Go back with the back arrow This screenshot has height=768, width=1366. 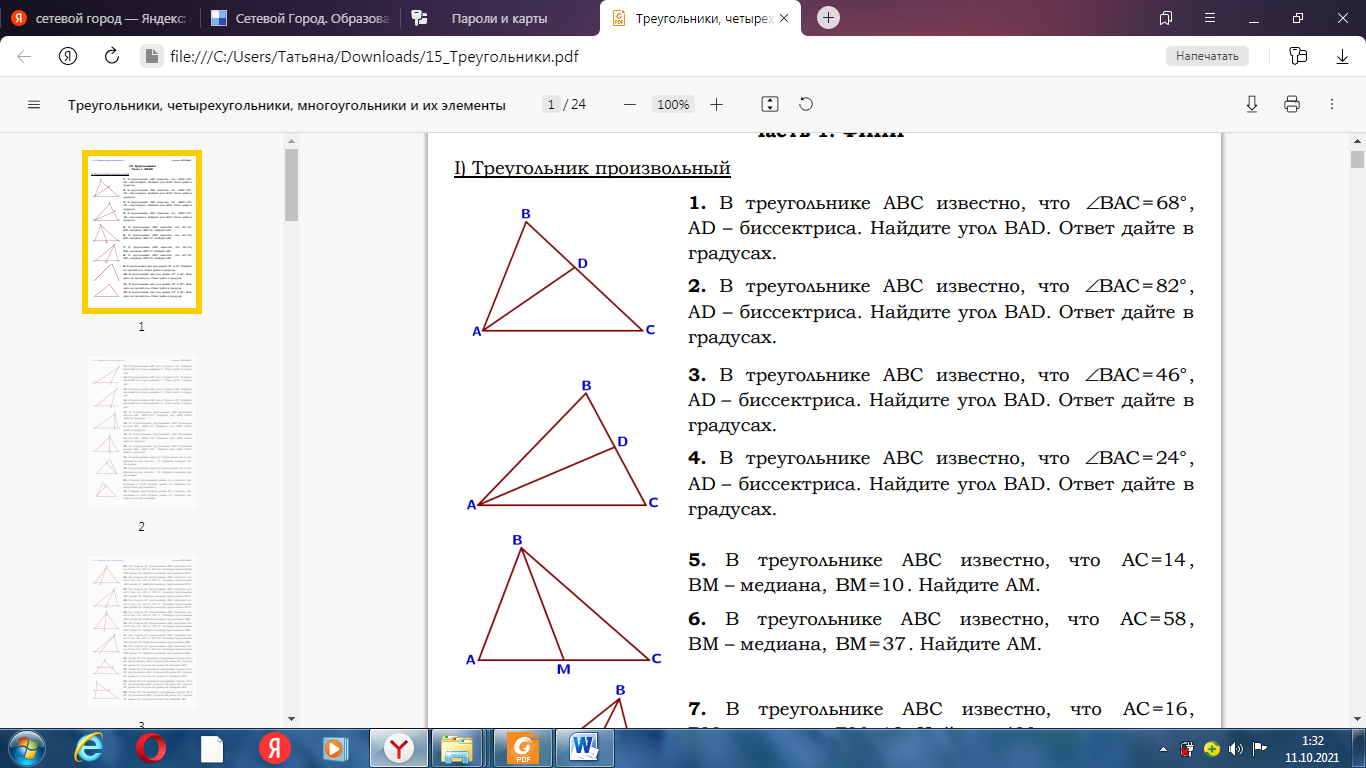click(x=24, y=56)
